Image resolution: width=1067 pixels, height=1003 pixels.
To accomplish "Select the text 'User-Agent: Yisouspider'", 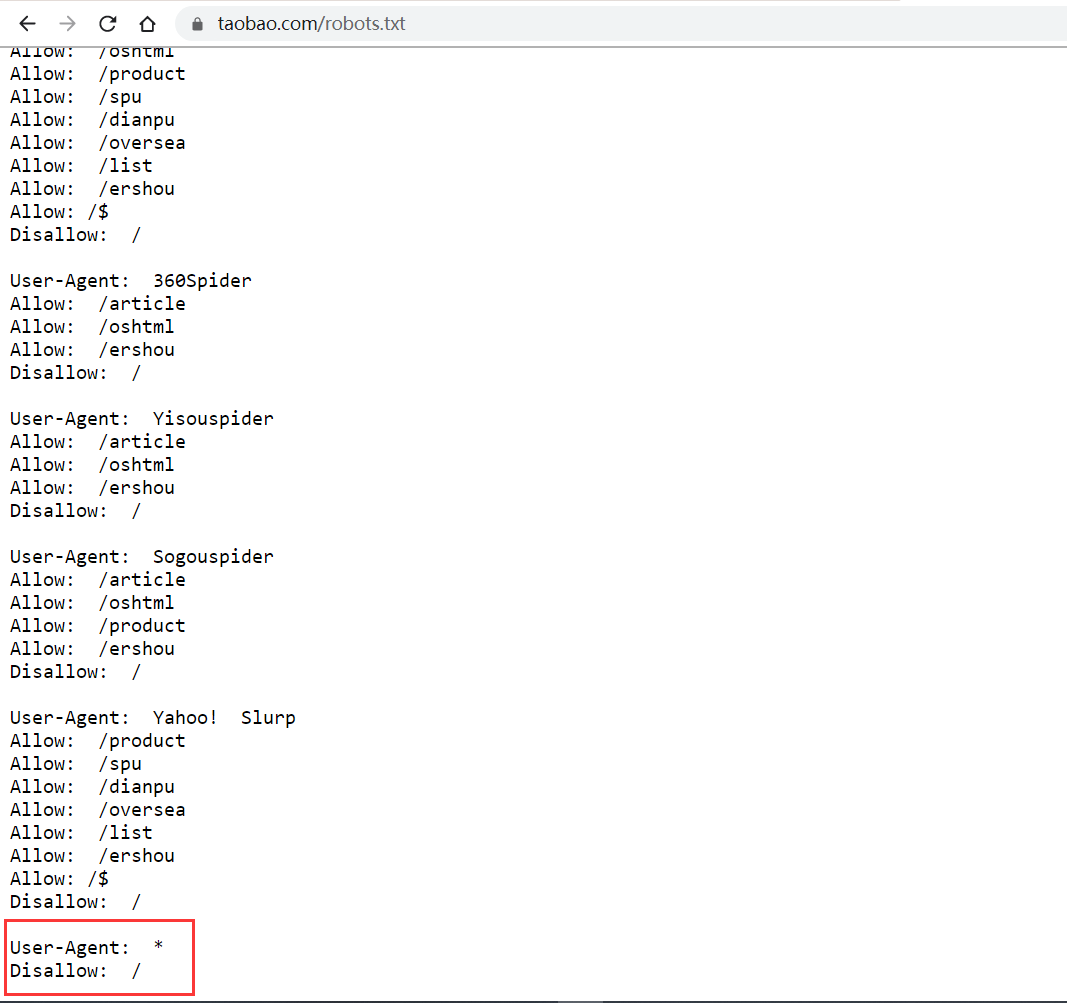I will coord(142,418).
